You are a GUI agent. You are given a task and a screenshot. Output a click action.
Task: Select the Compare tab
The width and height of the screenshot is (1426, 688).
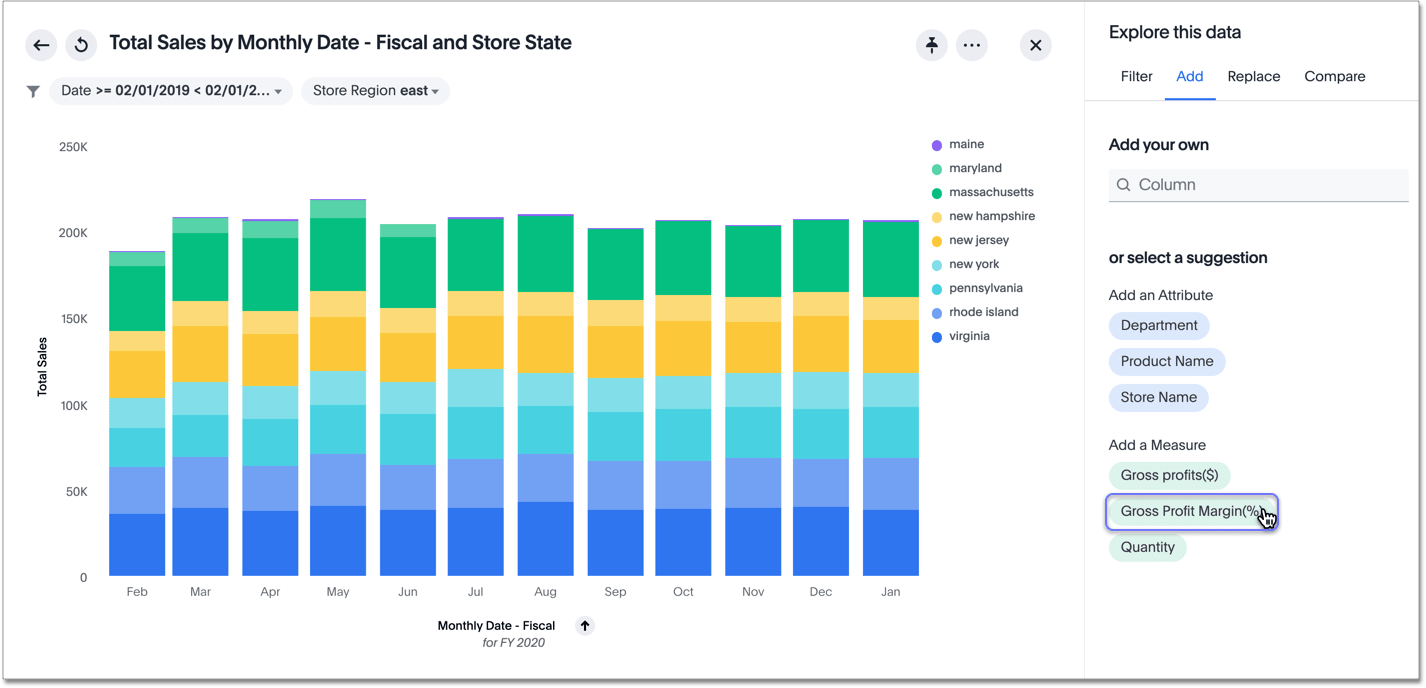[x=1334, y=77]
